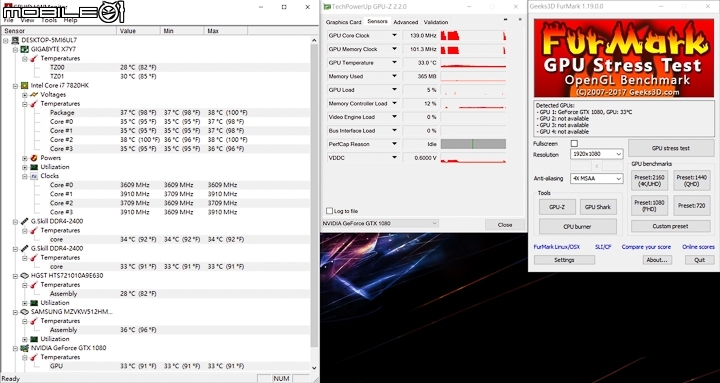Launch GPU-Z from FurMark Tools

(x=557, y=207)
